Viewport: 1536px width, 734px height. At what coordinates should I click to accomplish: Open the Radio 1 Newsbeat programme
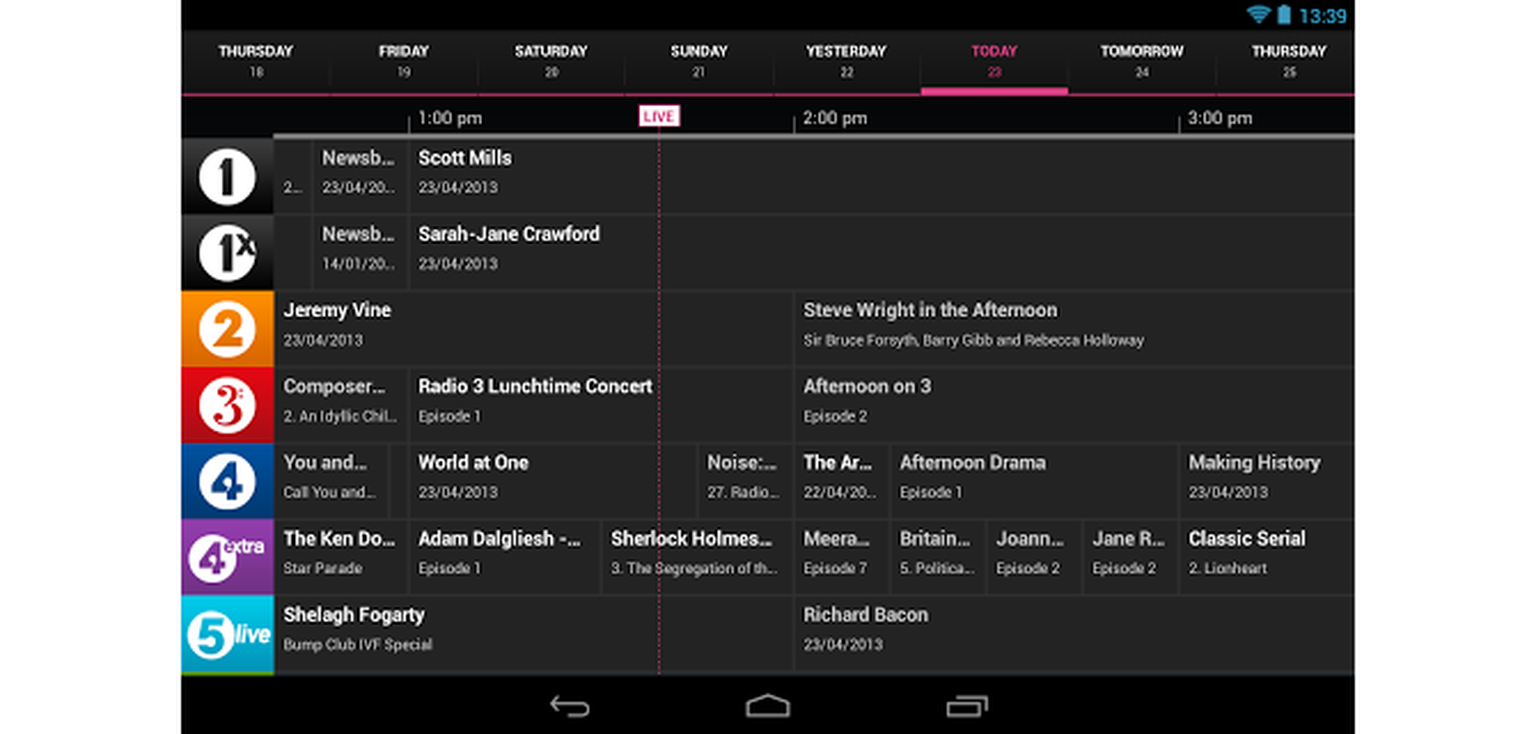tap(360, 177)
